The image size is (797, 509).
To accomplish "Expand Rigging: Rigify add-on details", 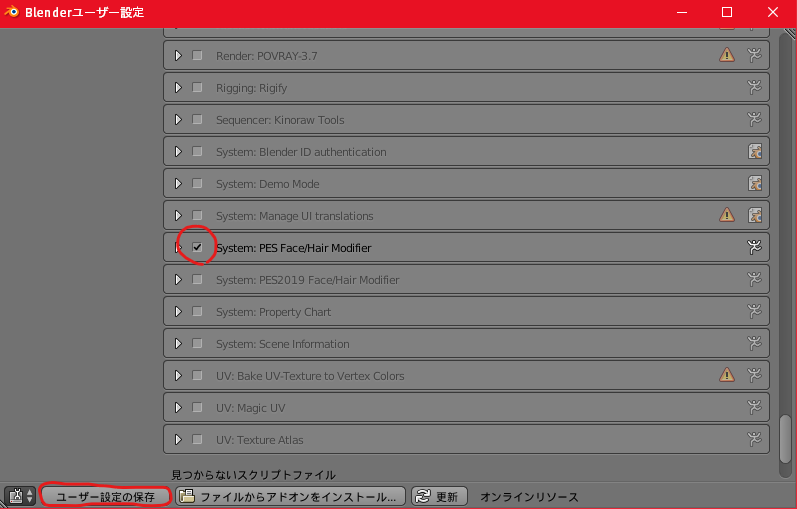I will tap(178, 87).
